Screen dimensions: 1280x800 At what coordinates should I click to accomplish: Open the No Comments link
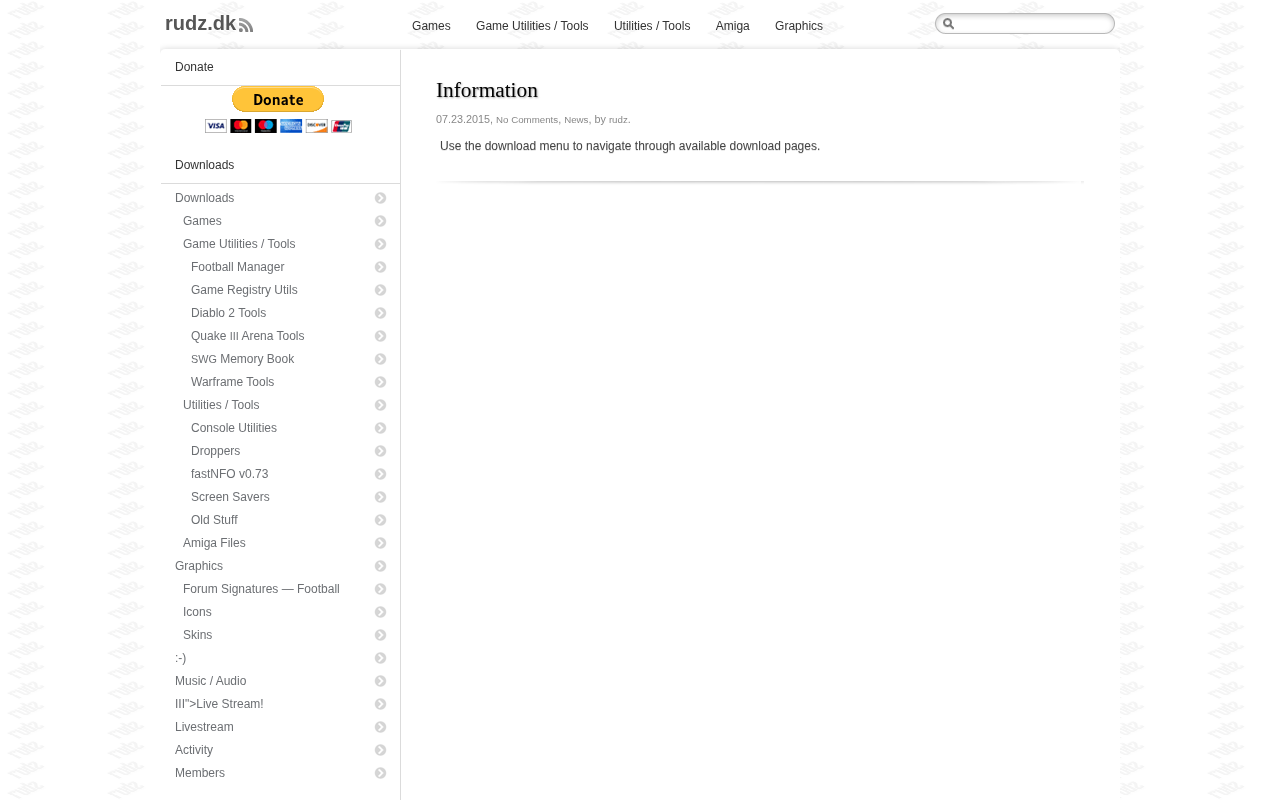point(527,120)
